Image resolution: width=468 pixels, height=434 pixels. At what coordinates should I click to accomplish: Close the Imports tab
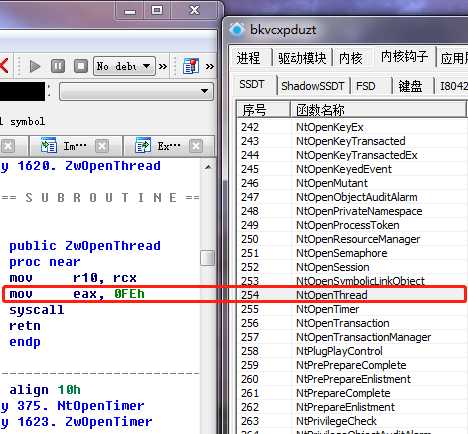tap(102, 146)
